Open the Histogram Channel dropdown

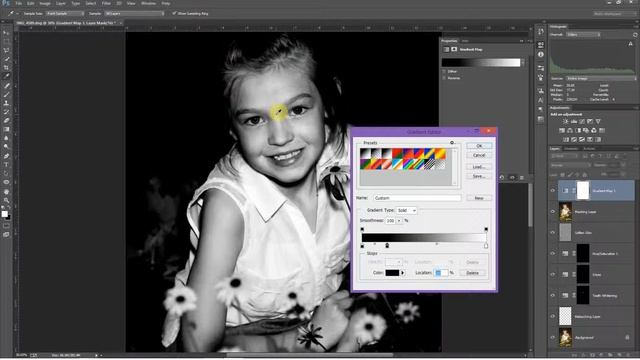[x=583, y=35]
